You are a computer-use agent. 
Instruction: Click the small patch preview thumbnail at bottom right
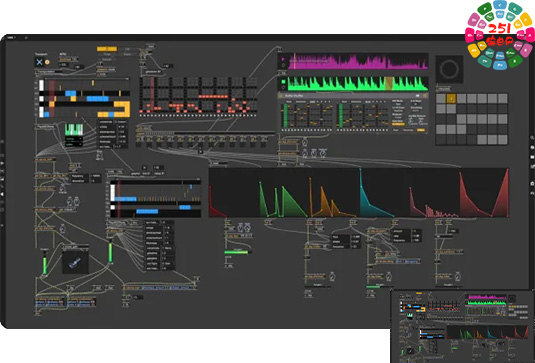[463, 326]
